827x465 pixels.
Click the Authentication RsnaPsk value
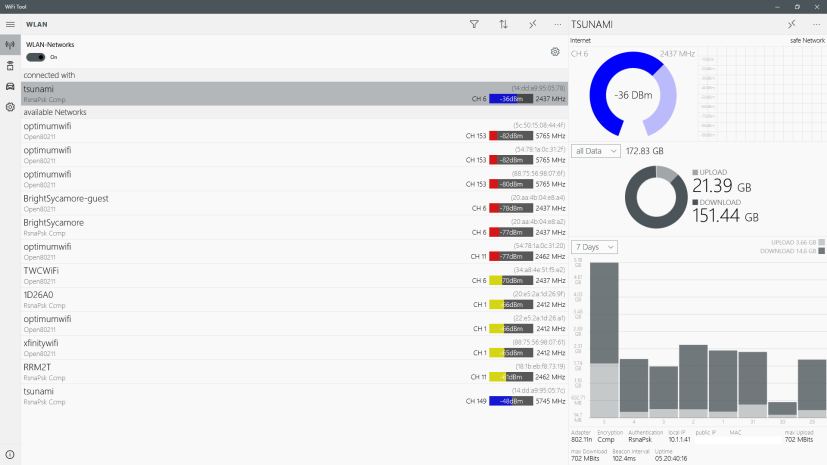point(640,440)
